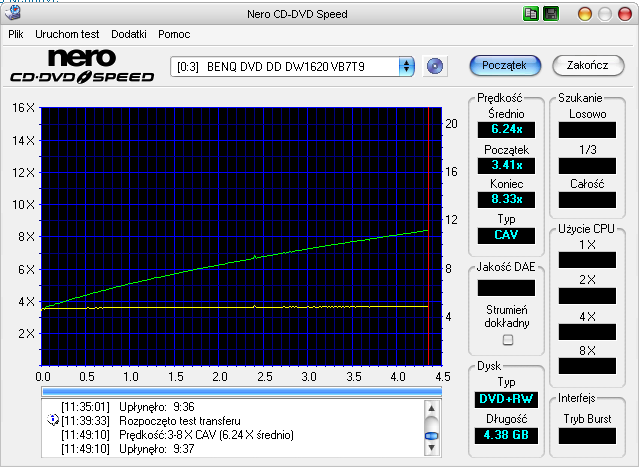639x467 pixels.
Task: Click the CPU usage 2X field
Action: [587, 296]
